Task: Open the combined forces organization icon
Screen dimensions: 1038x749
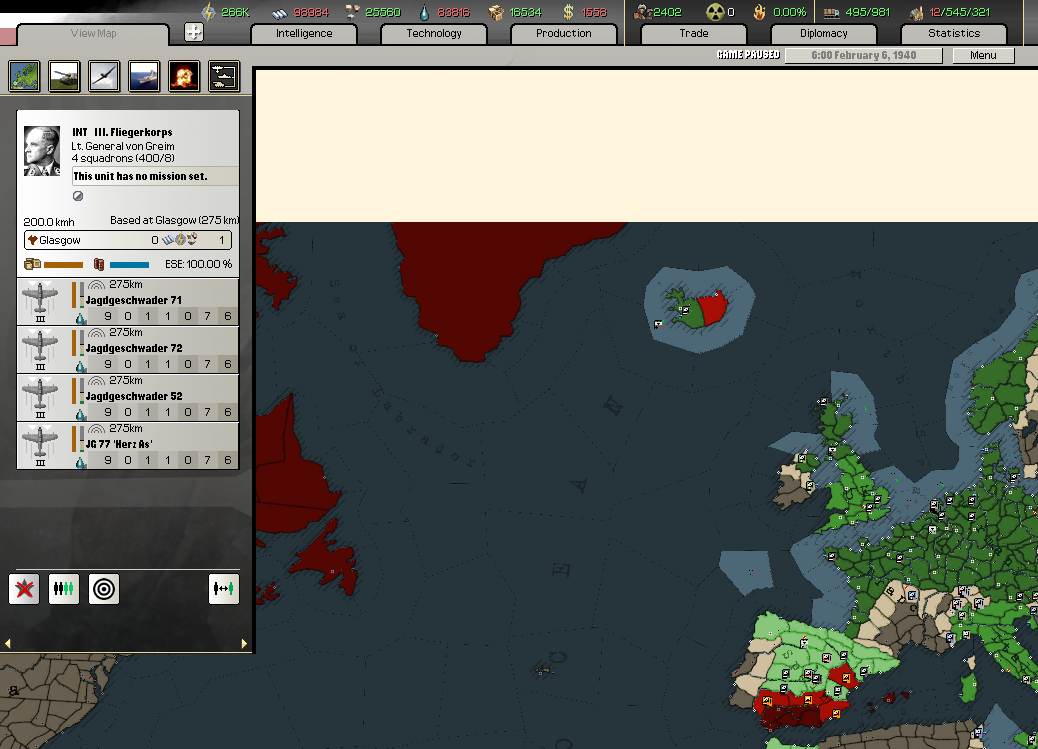Action: pyautogui.click(x=224, y=76)
